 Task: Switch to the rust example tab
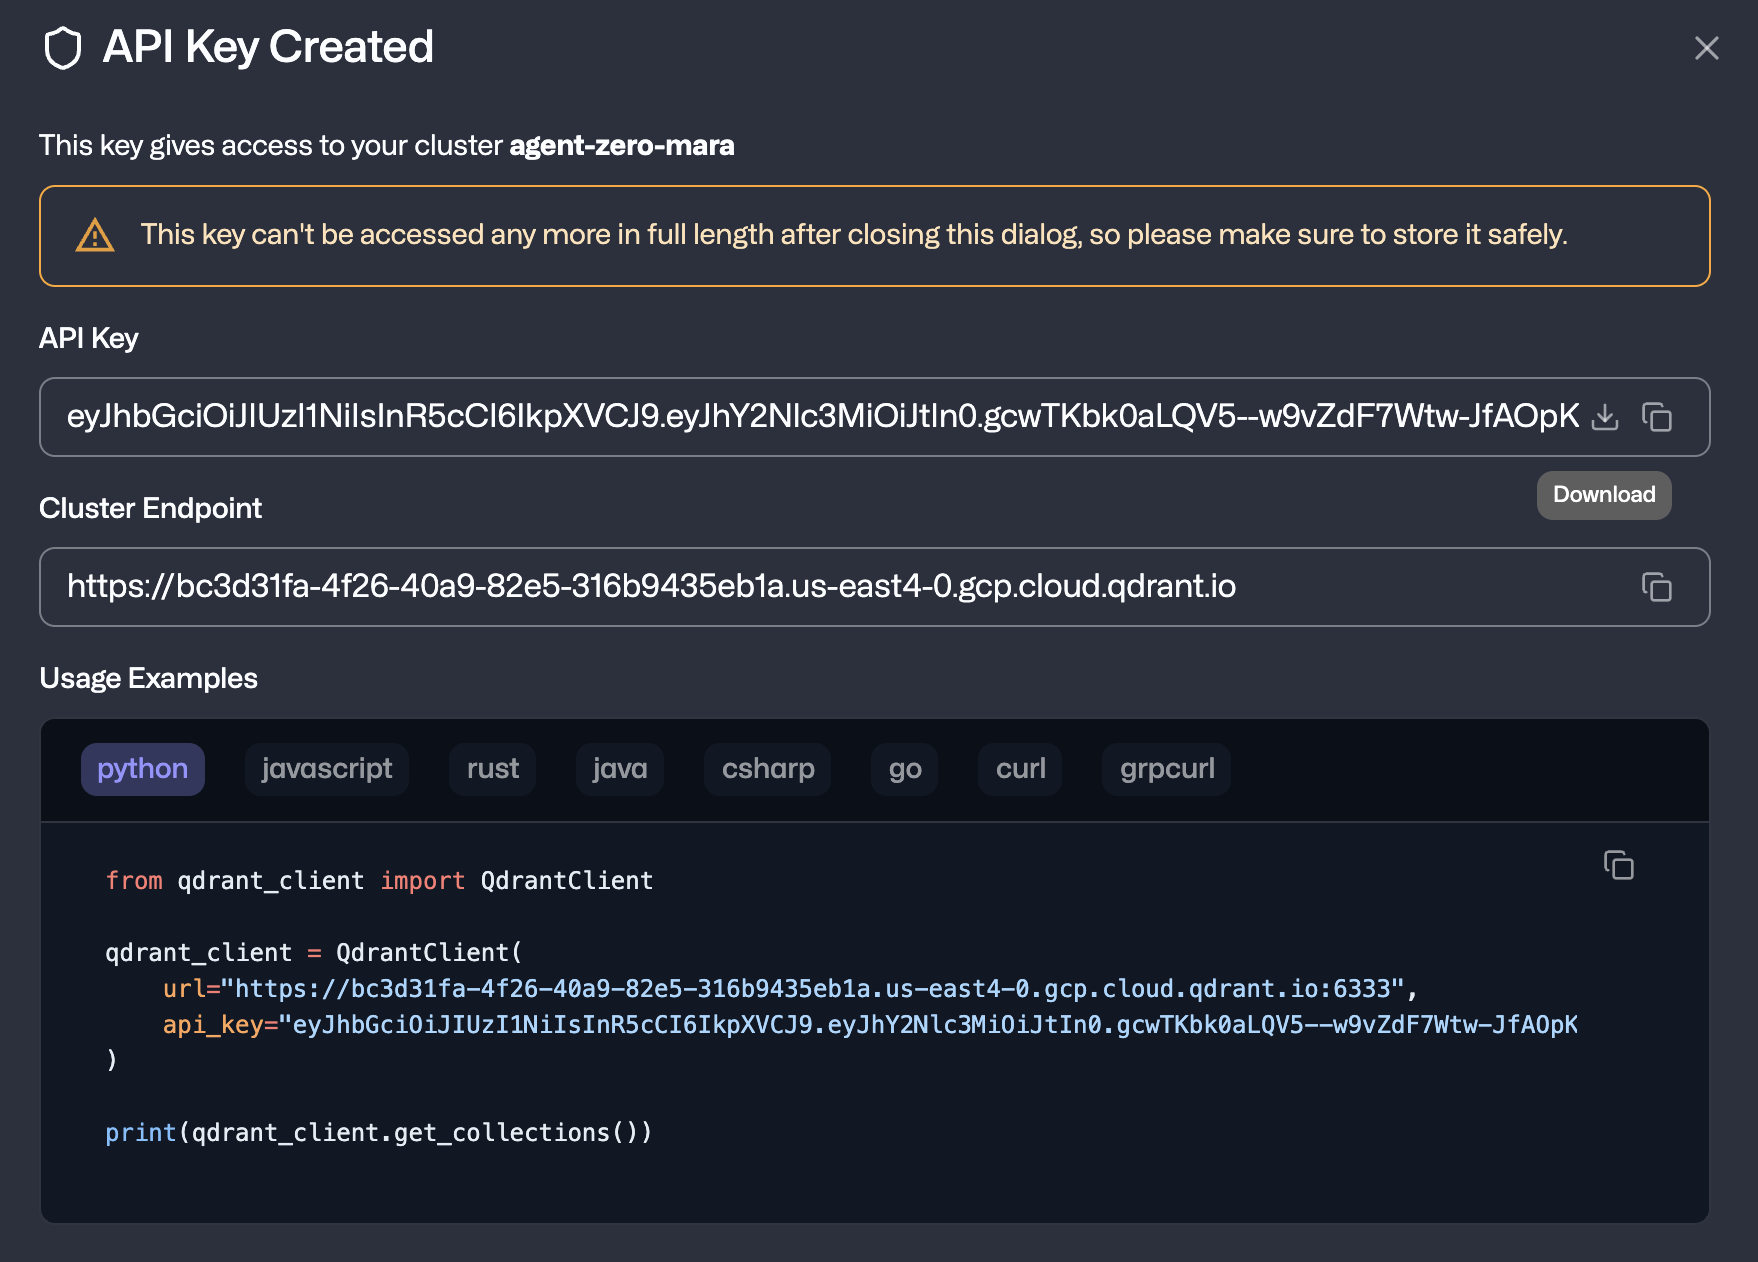pyautogui.click(x=493, y=769)
